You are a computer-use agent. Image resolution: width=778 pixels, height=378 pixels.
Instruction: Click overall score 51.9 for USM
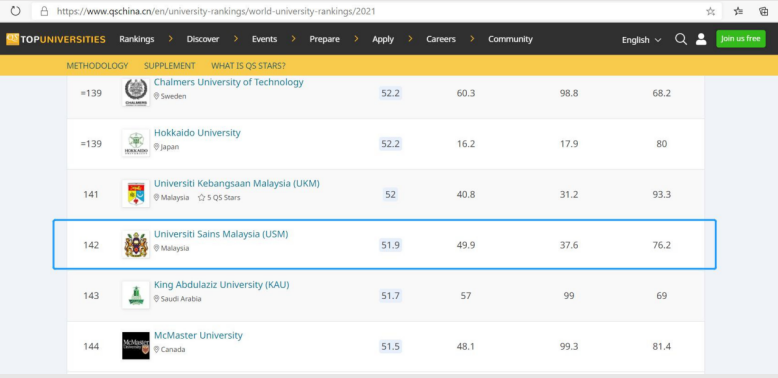(390, 245)
